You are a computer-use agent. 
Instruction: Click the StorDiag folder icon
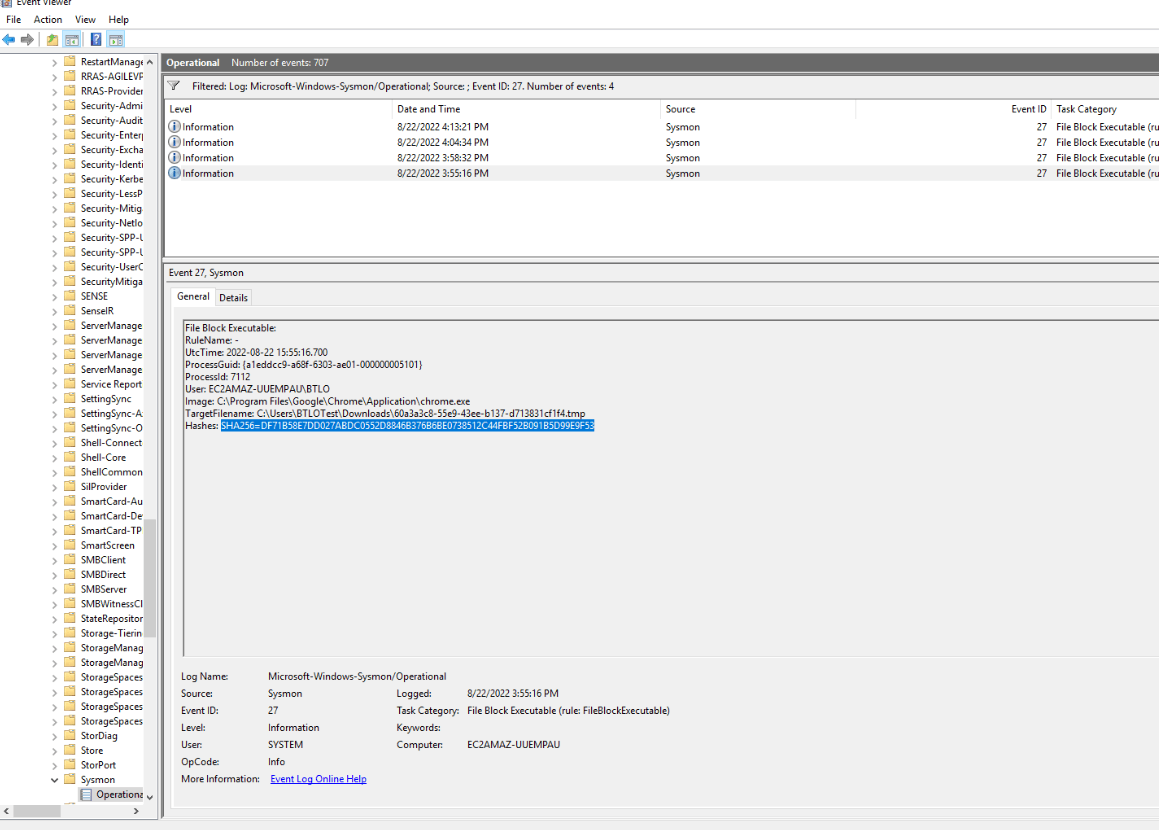pyautogui.click(x=69, y=735)
